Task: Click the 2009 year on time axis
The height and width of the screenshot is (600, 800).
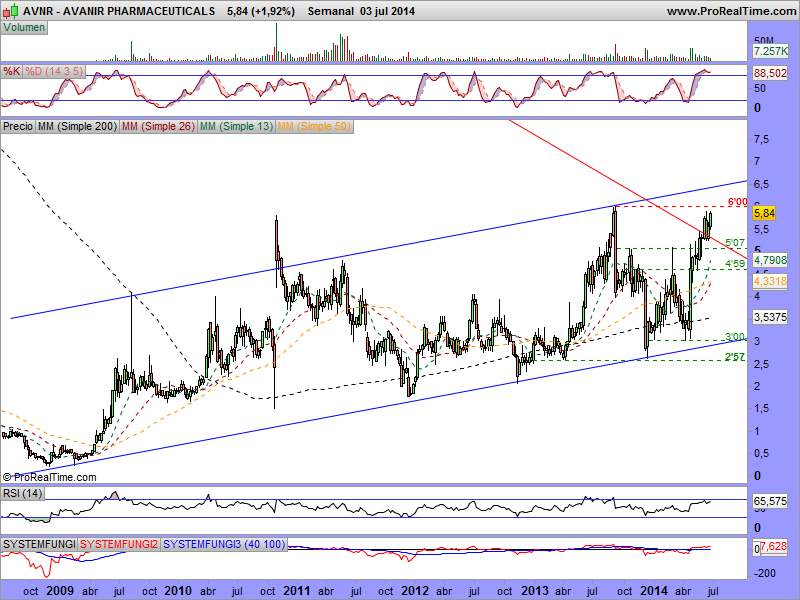Action: (60, 591)
